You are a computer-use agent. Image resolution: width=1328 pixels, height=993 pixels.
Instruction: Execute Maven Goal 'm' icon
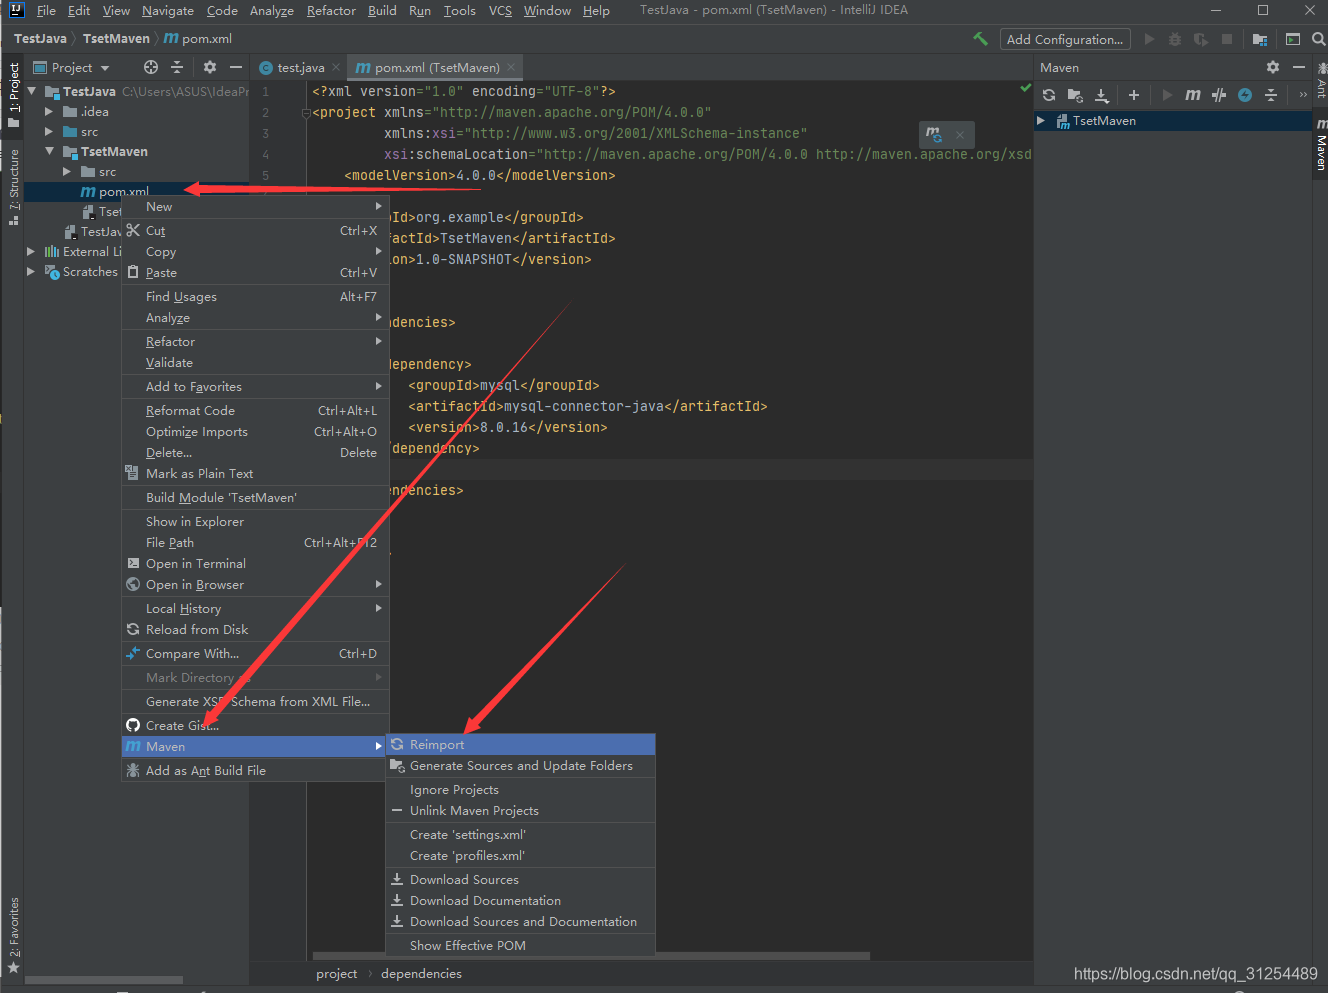pos(1193,95)
